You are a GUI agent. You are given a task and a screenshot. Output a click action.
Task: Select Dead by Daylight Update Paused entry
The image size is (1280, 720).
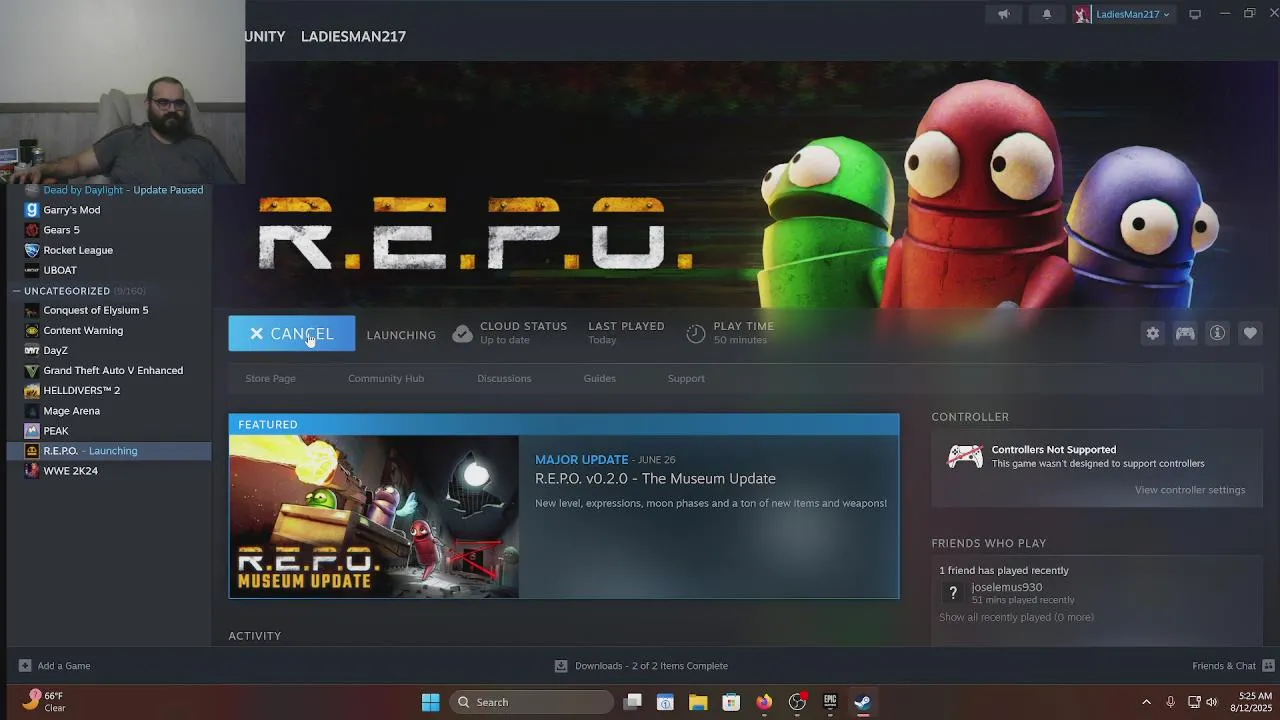coord(123,190)
